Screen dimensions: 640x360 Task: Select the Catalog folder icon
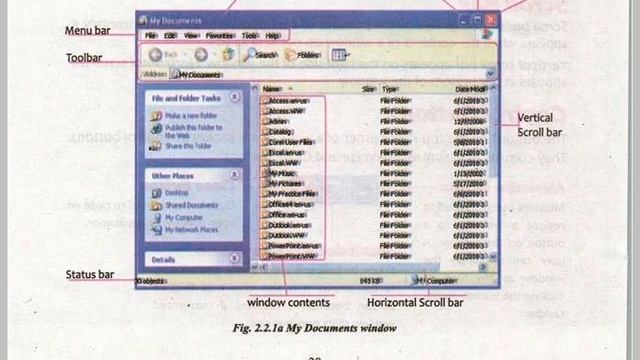pos(264,132)
